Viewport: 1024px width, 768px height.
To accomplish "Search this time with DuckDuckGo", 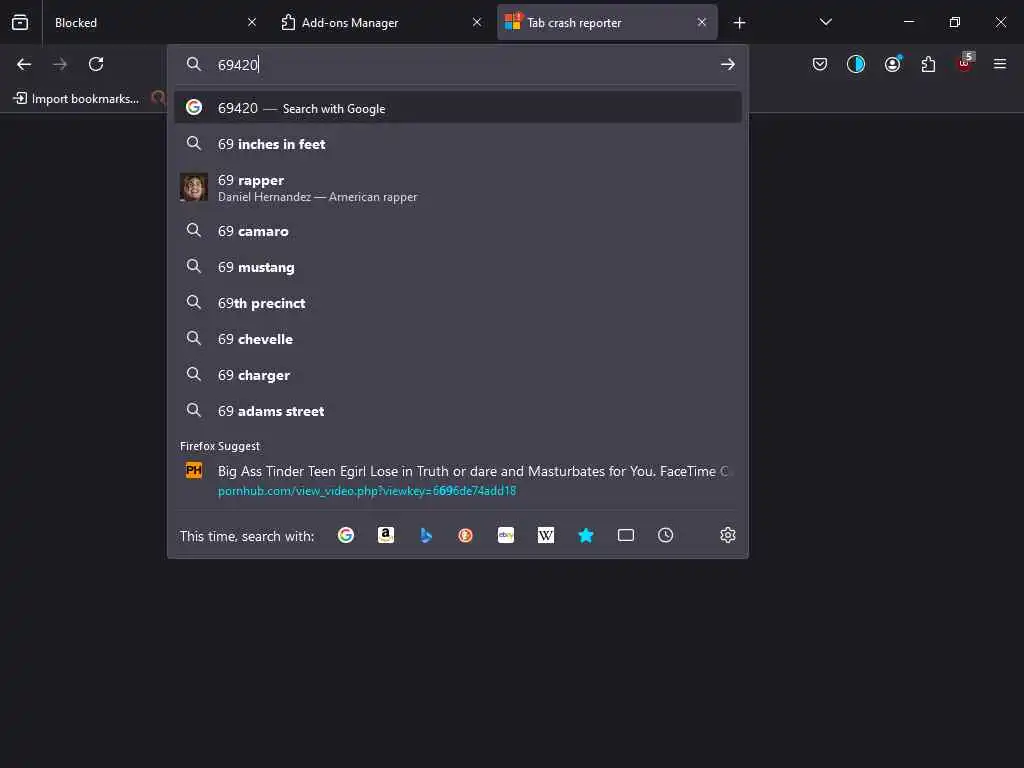I will [466, 536].
